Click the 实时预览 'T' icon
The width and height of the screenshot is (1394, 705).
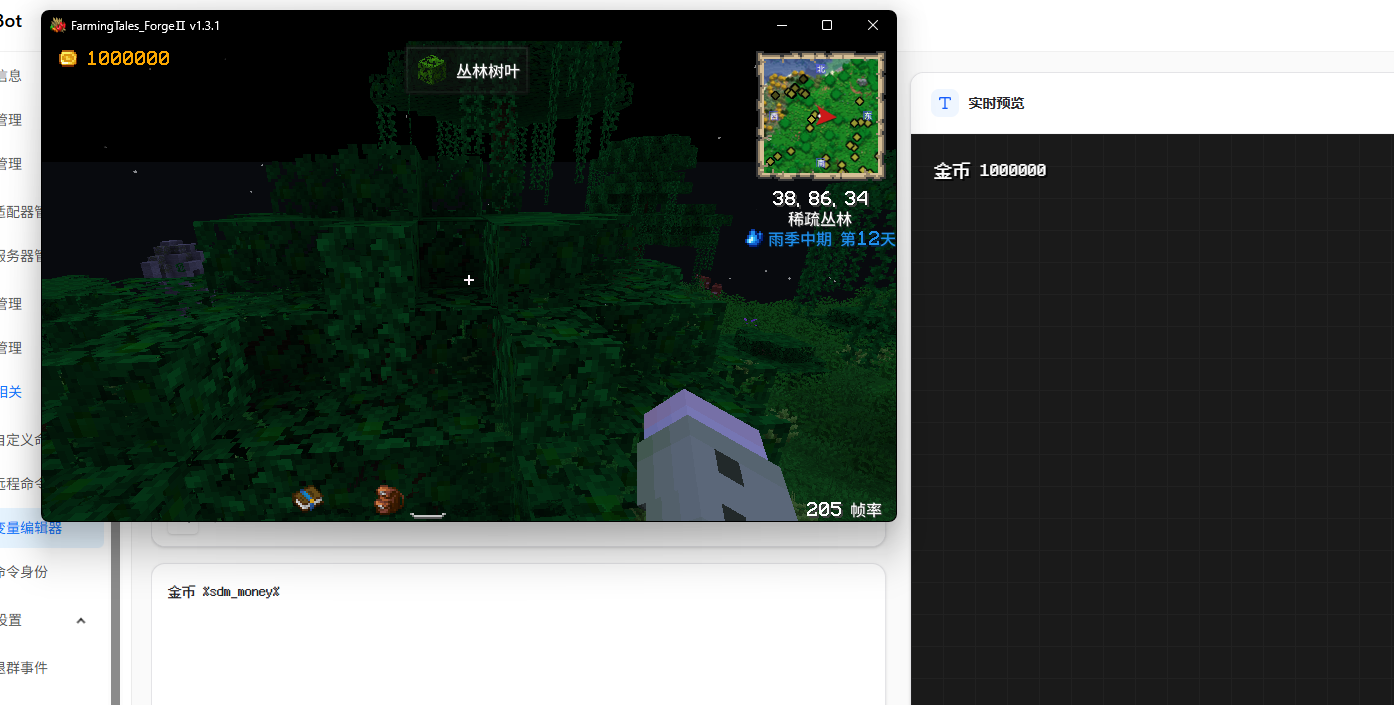[x=944, y=103]
